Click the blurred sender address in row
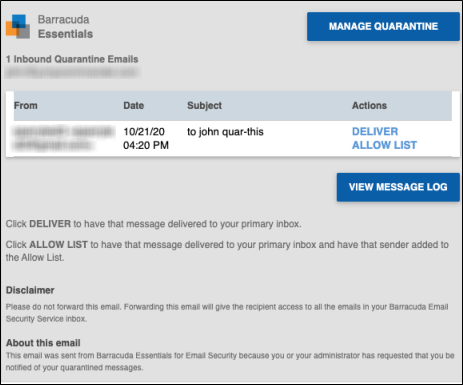Viewport: 463px width, 385px height. tap(63, 138)
